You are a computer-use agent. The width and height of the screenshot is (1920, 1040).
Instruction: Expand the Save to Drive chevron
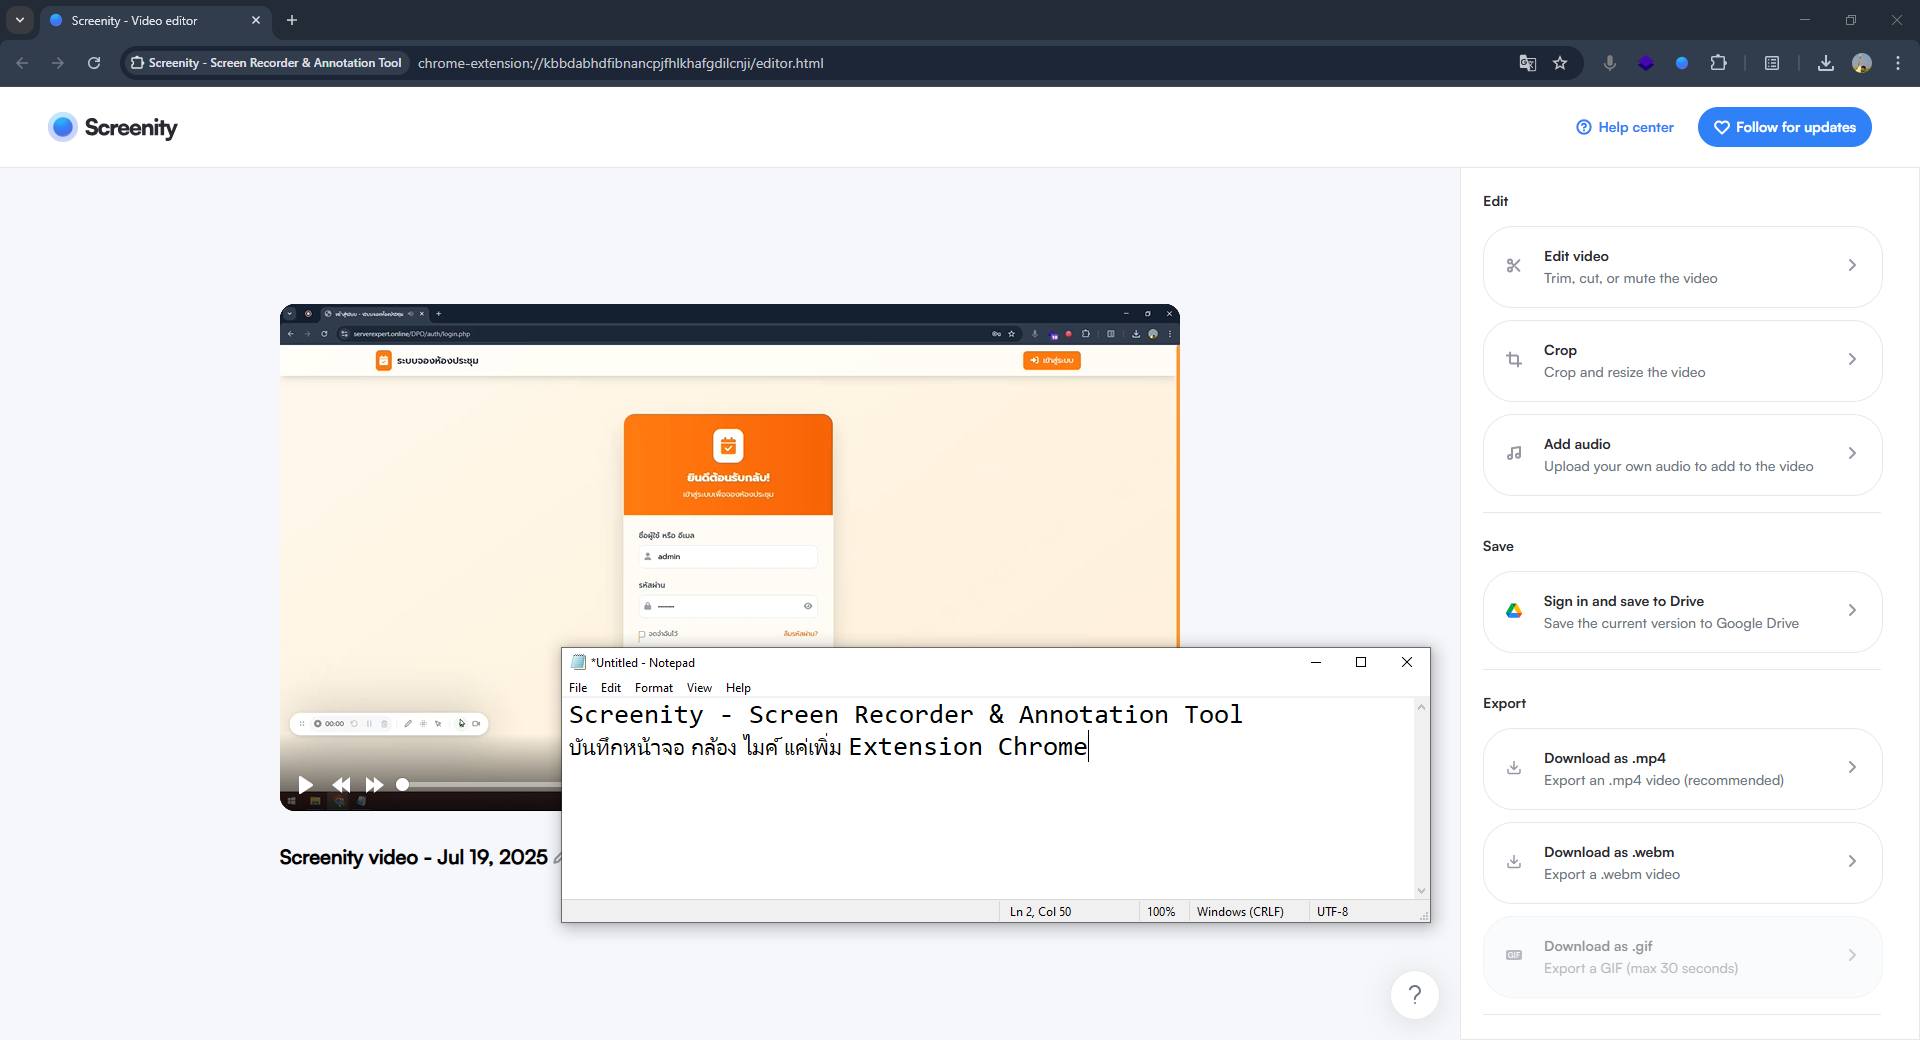click(1852, 611)
